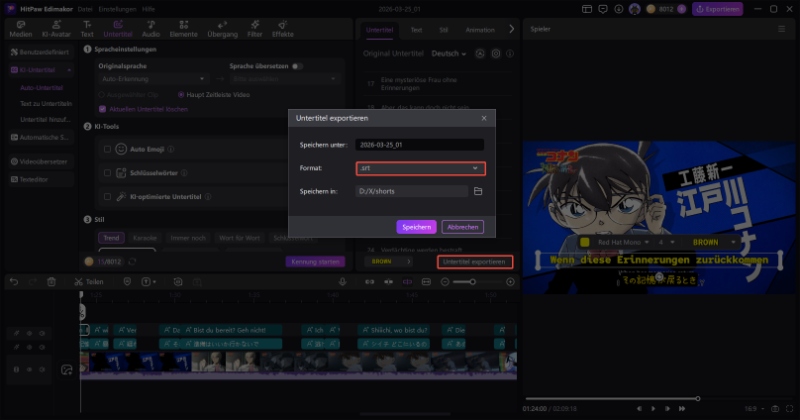Switch to the Stil tab
The height and width of the screenshot is (420, 800).
pyautogui.click(x=443, y=30)
